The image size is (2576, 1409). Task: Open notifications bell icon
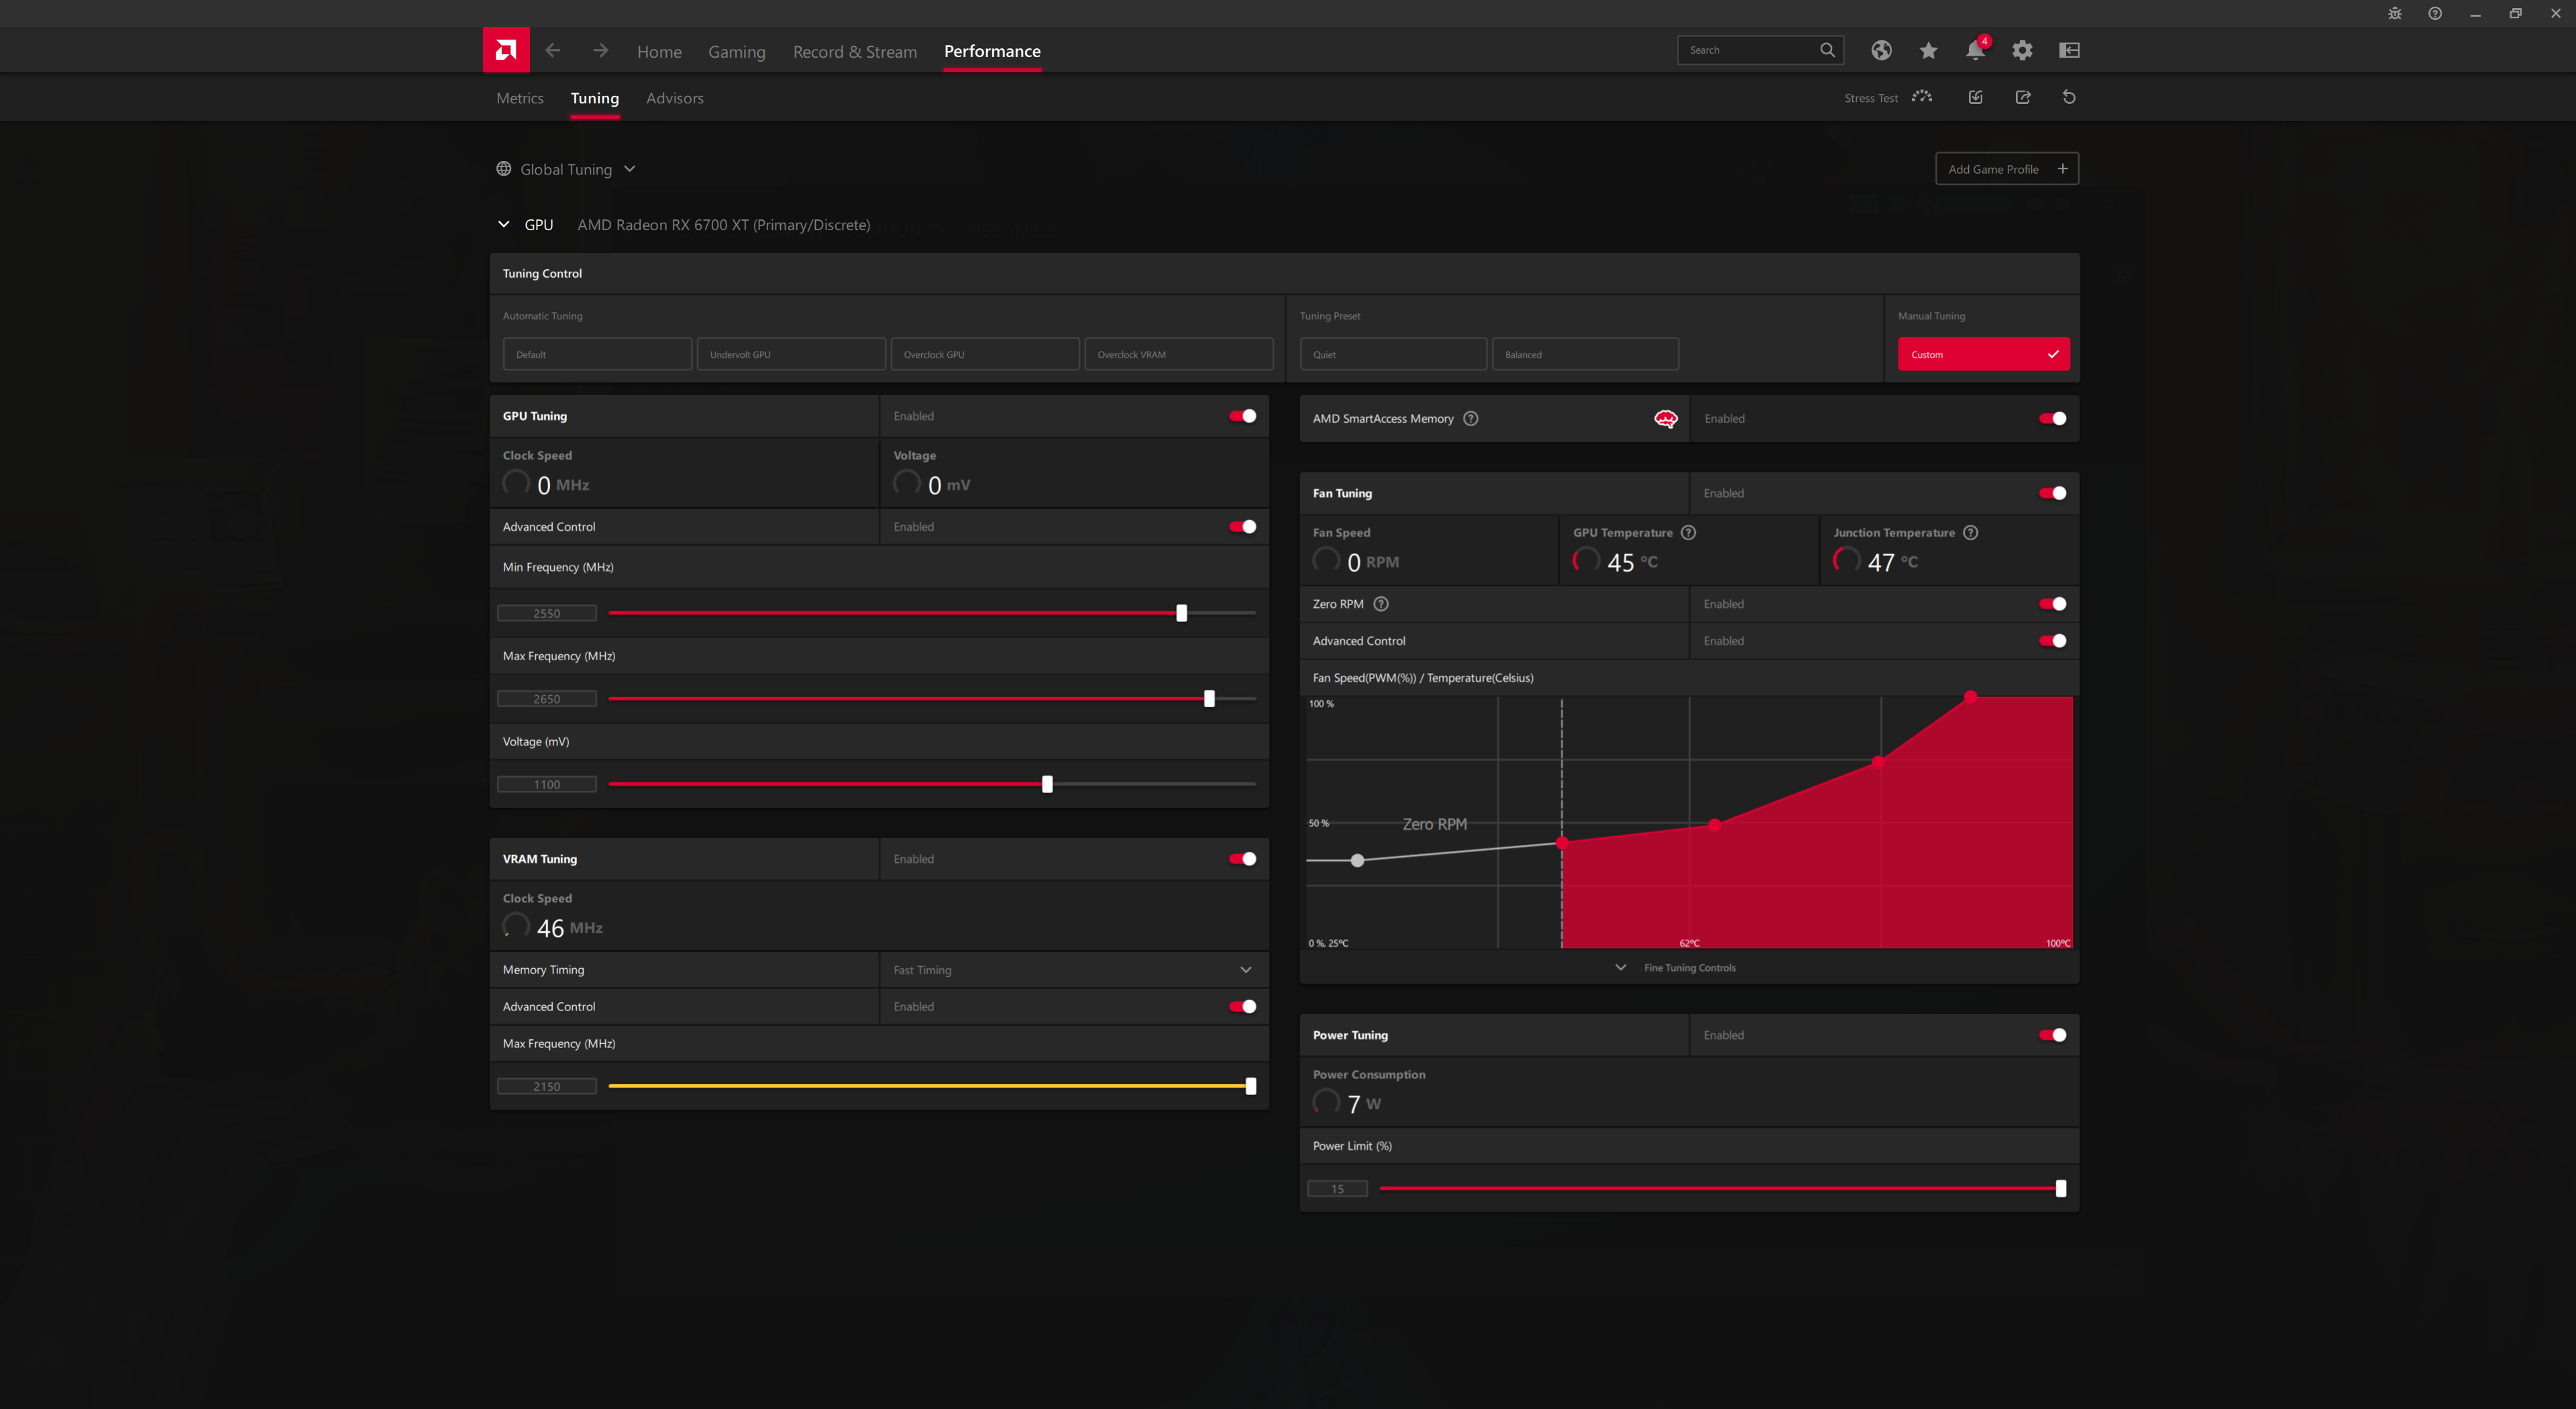coord(1975,50)
